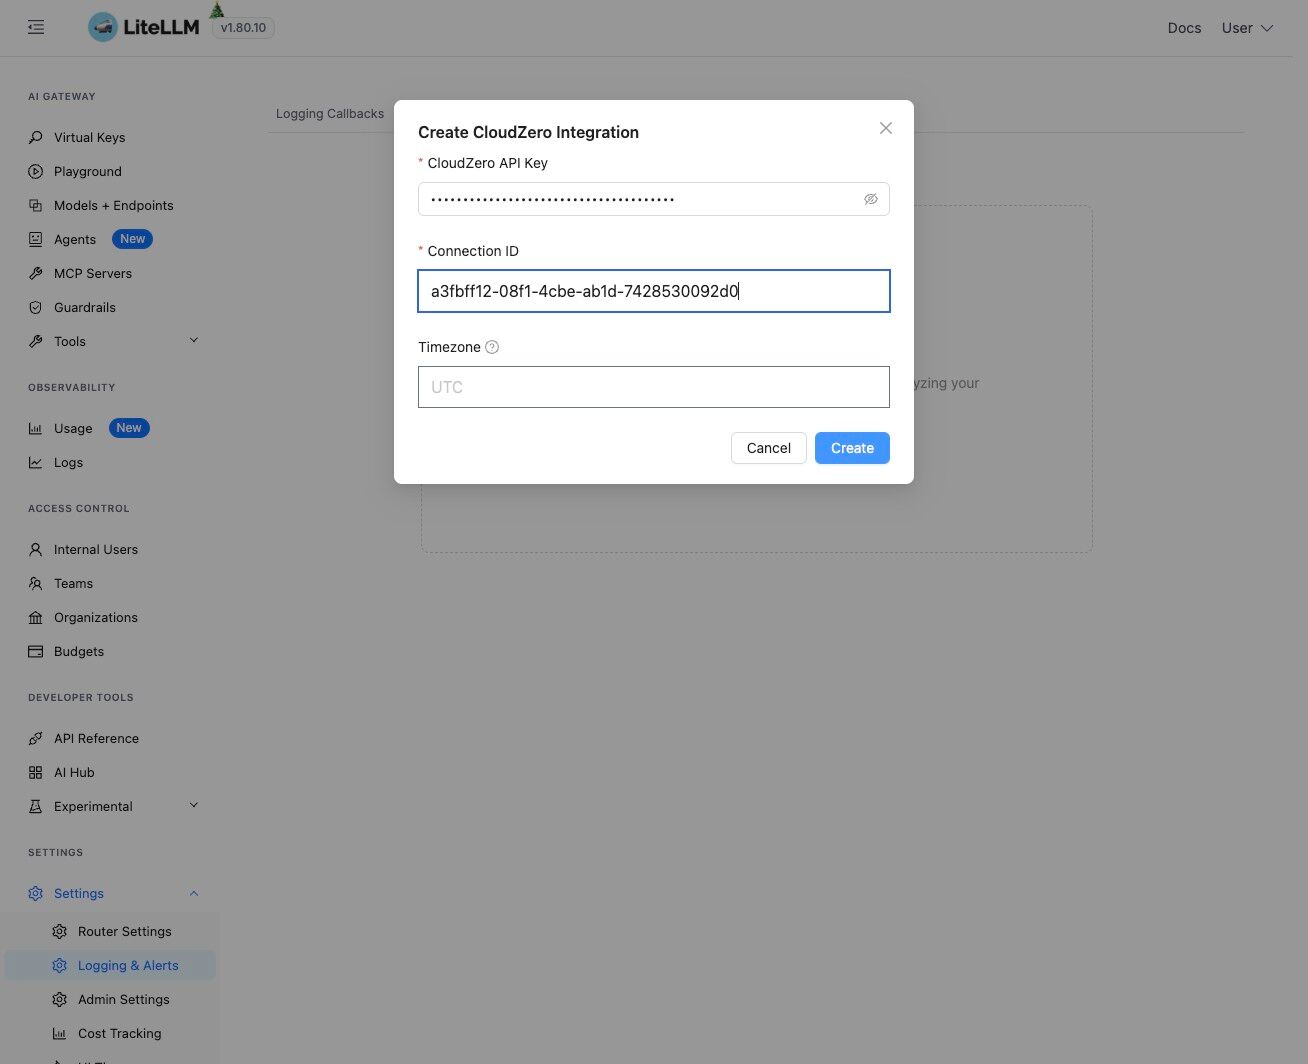
Task: Select the Models + Endpoints icon
Action: (36, 205)
